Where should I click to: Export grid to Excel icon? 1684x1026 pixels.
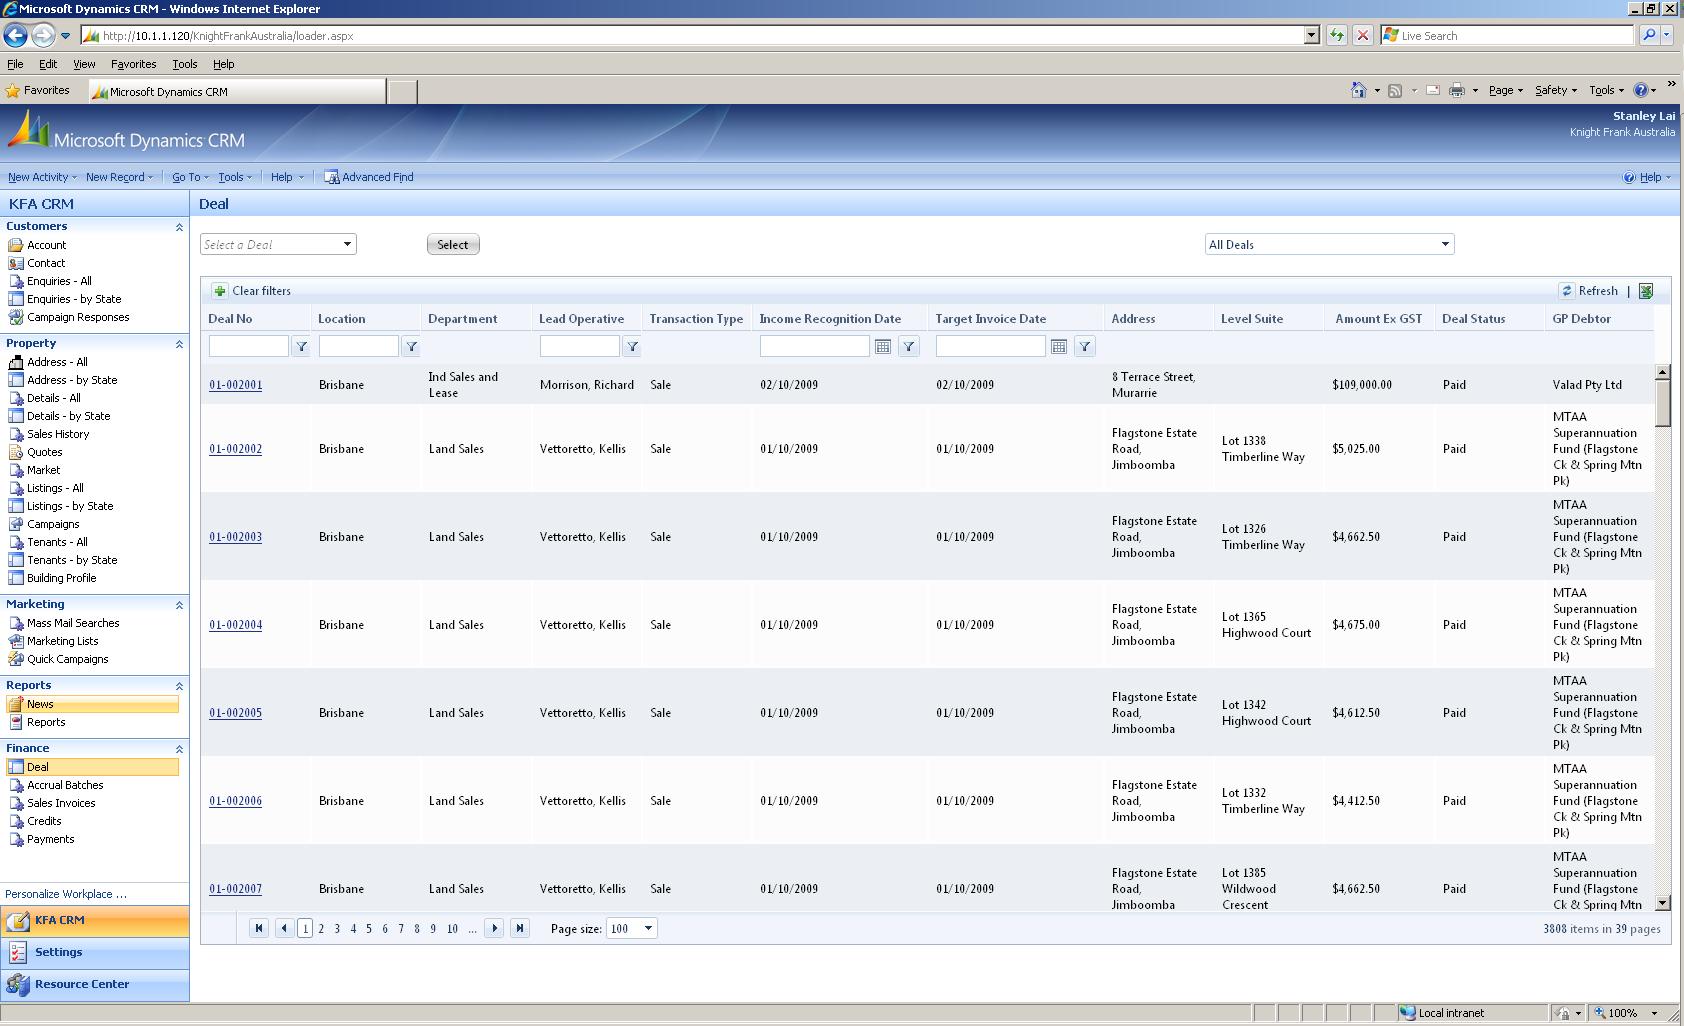[1646, 291]
